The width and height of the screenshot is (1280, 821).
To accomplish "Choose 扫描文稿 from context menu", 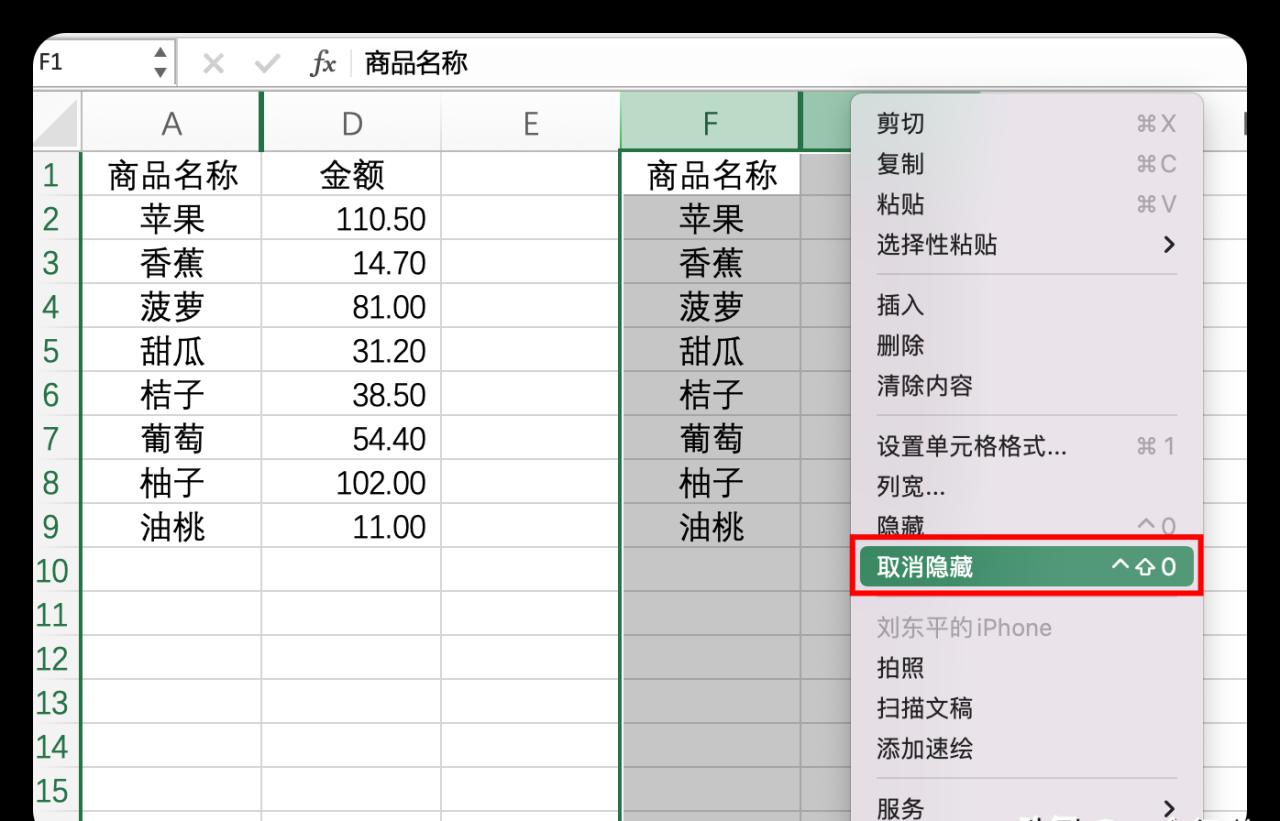I will 1026,709.
